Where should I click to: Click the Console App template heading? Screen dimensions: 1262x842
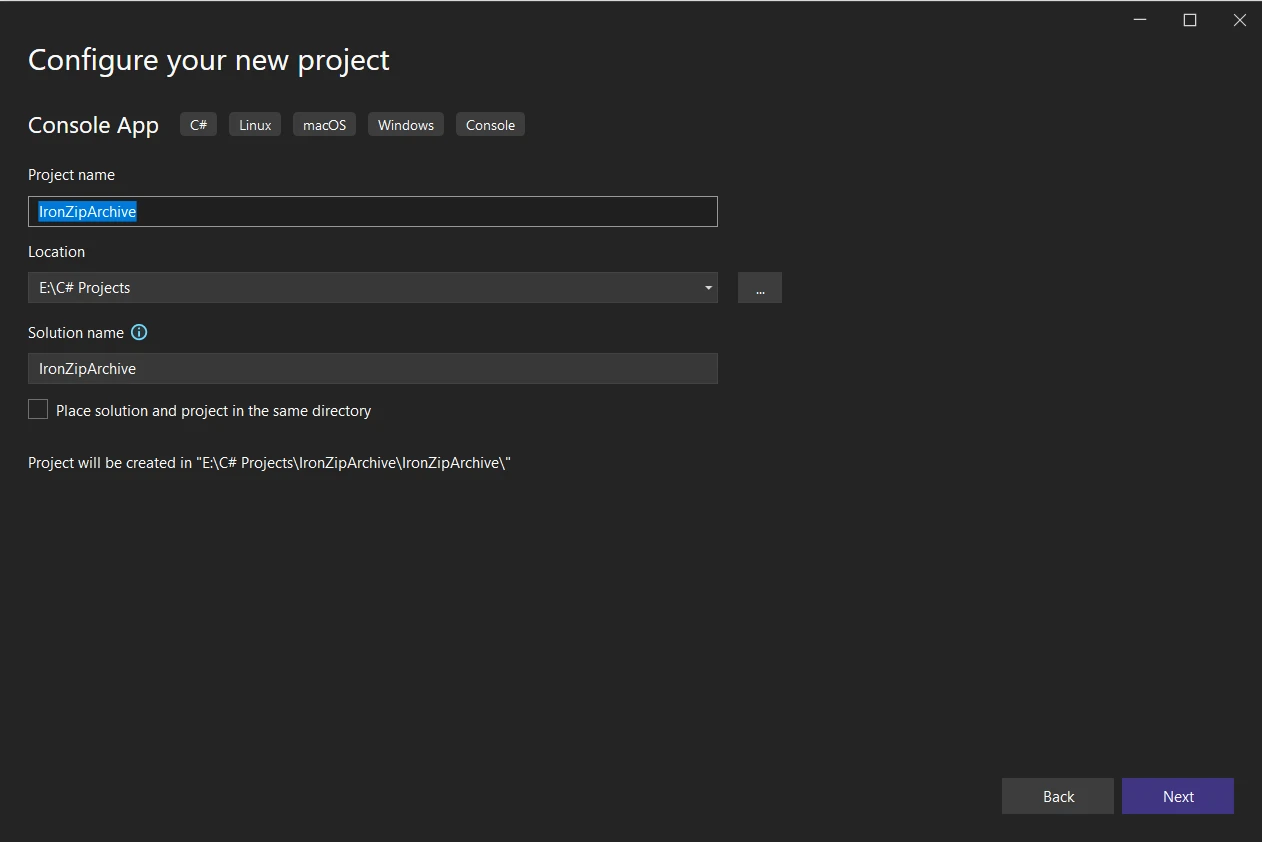pos(93,125)
